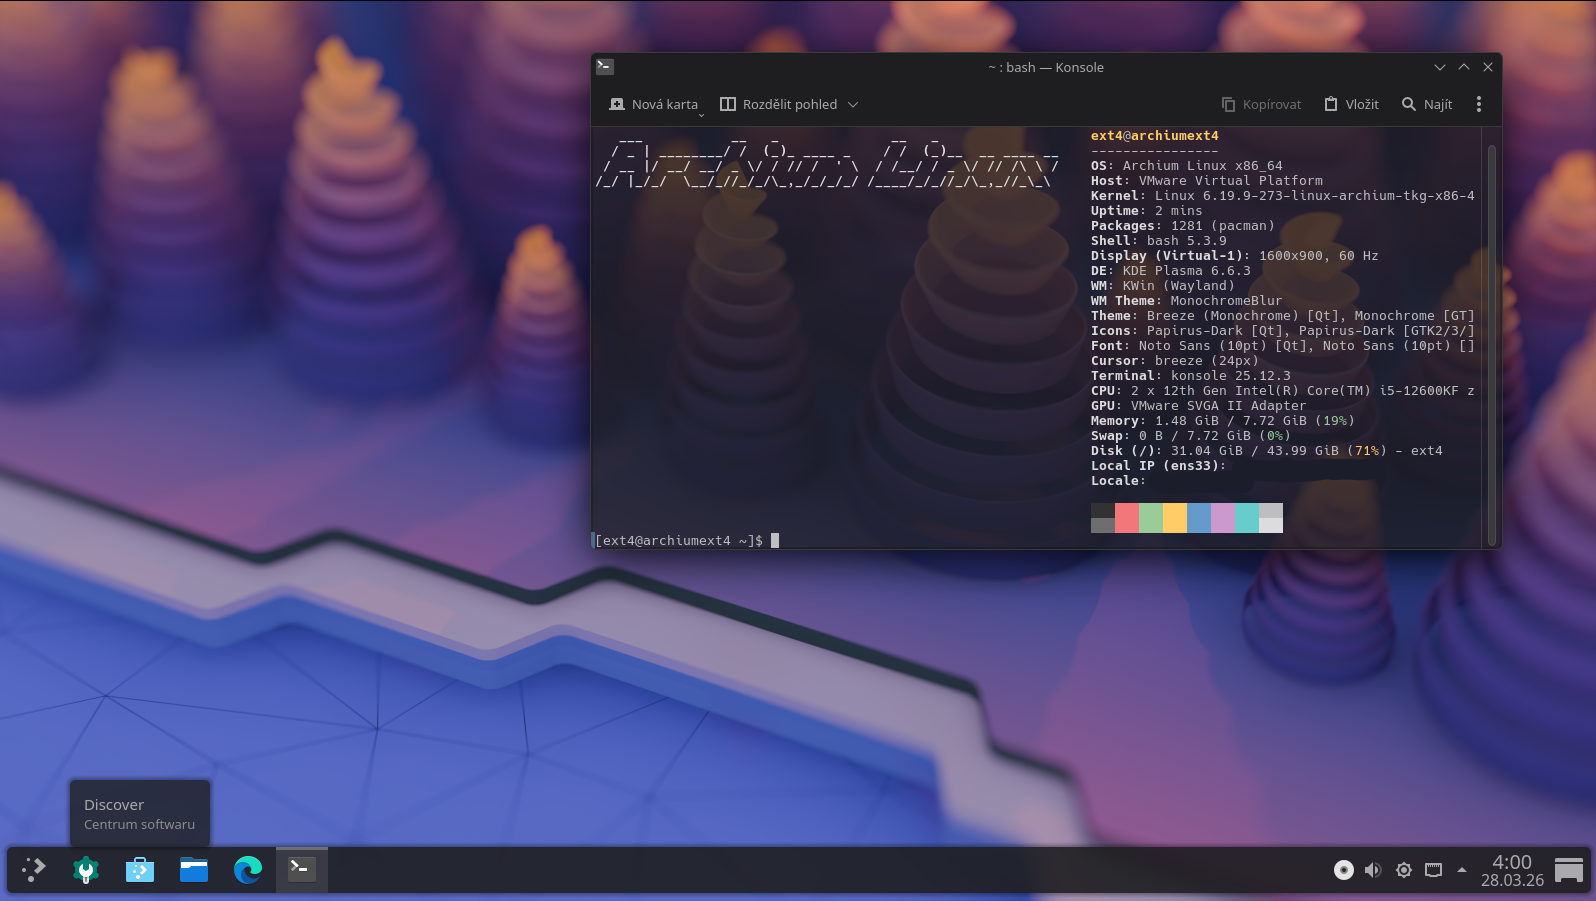
Task: Open the brightness settings tray icon
Action: [x=1404, y=870]
